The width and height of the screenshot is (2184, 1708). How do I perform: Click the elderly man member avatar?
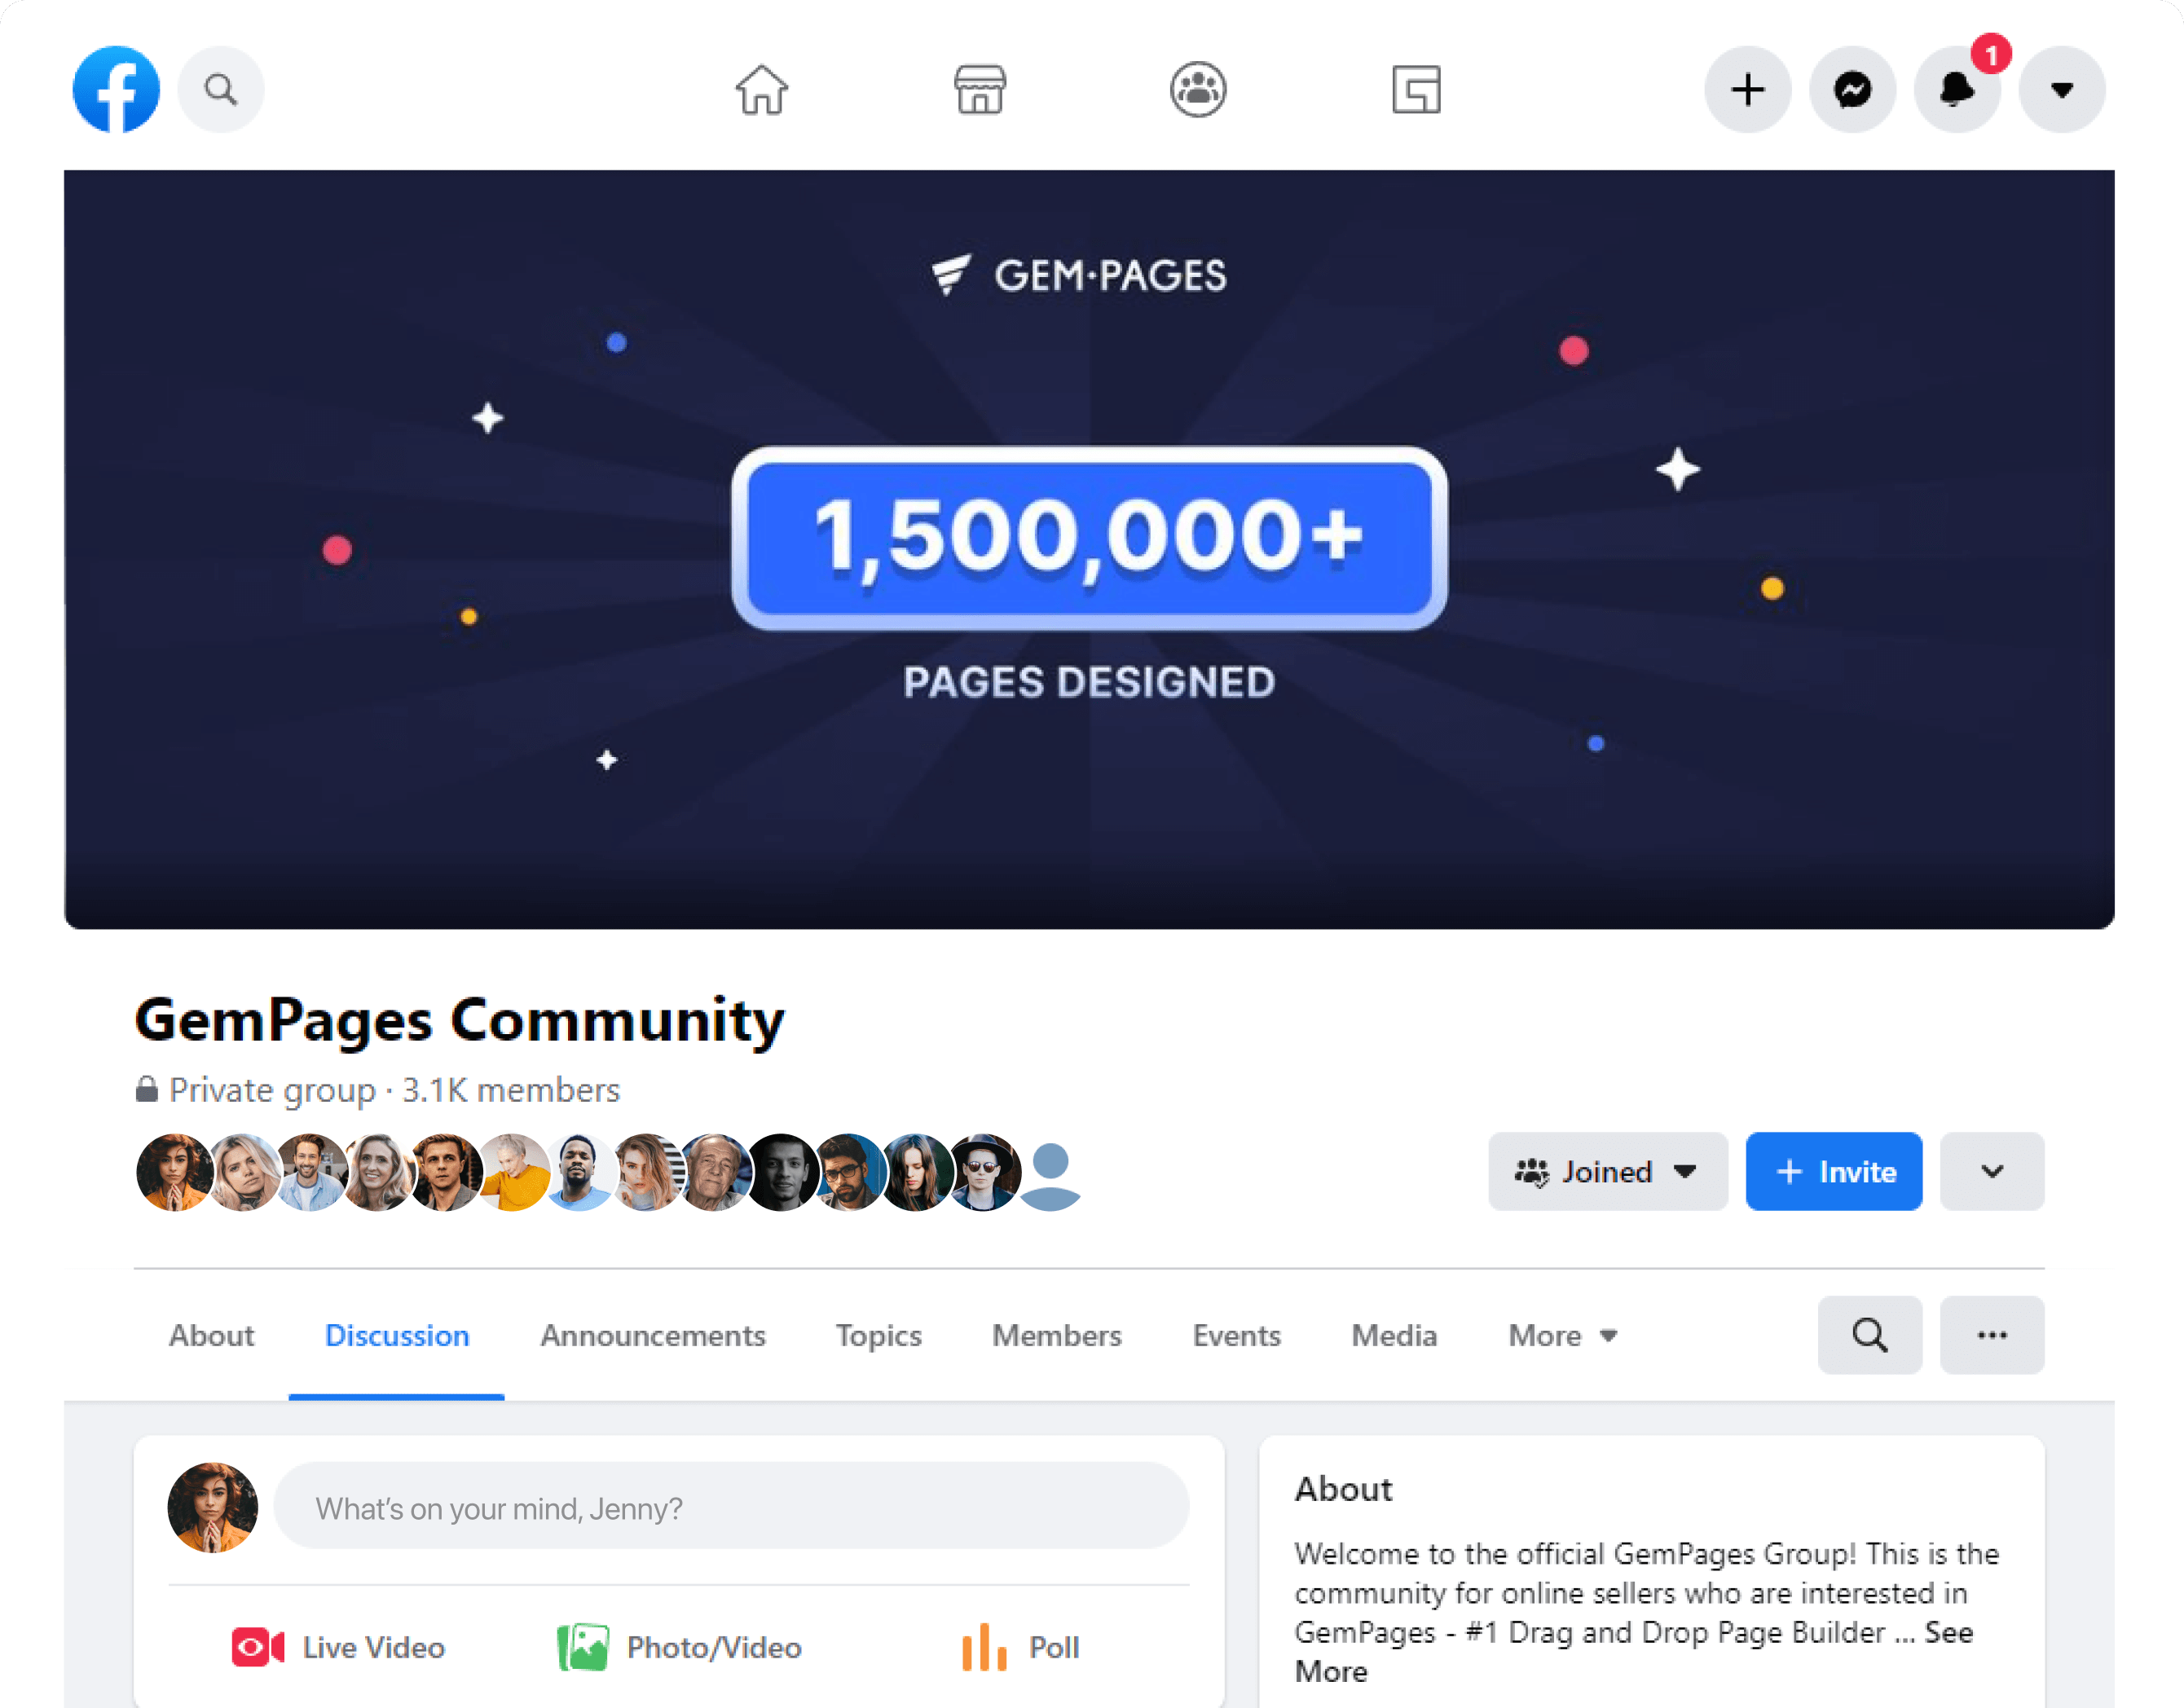point(714,1171)
